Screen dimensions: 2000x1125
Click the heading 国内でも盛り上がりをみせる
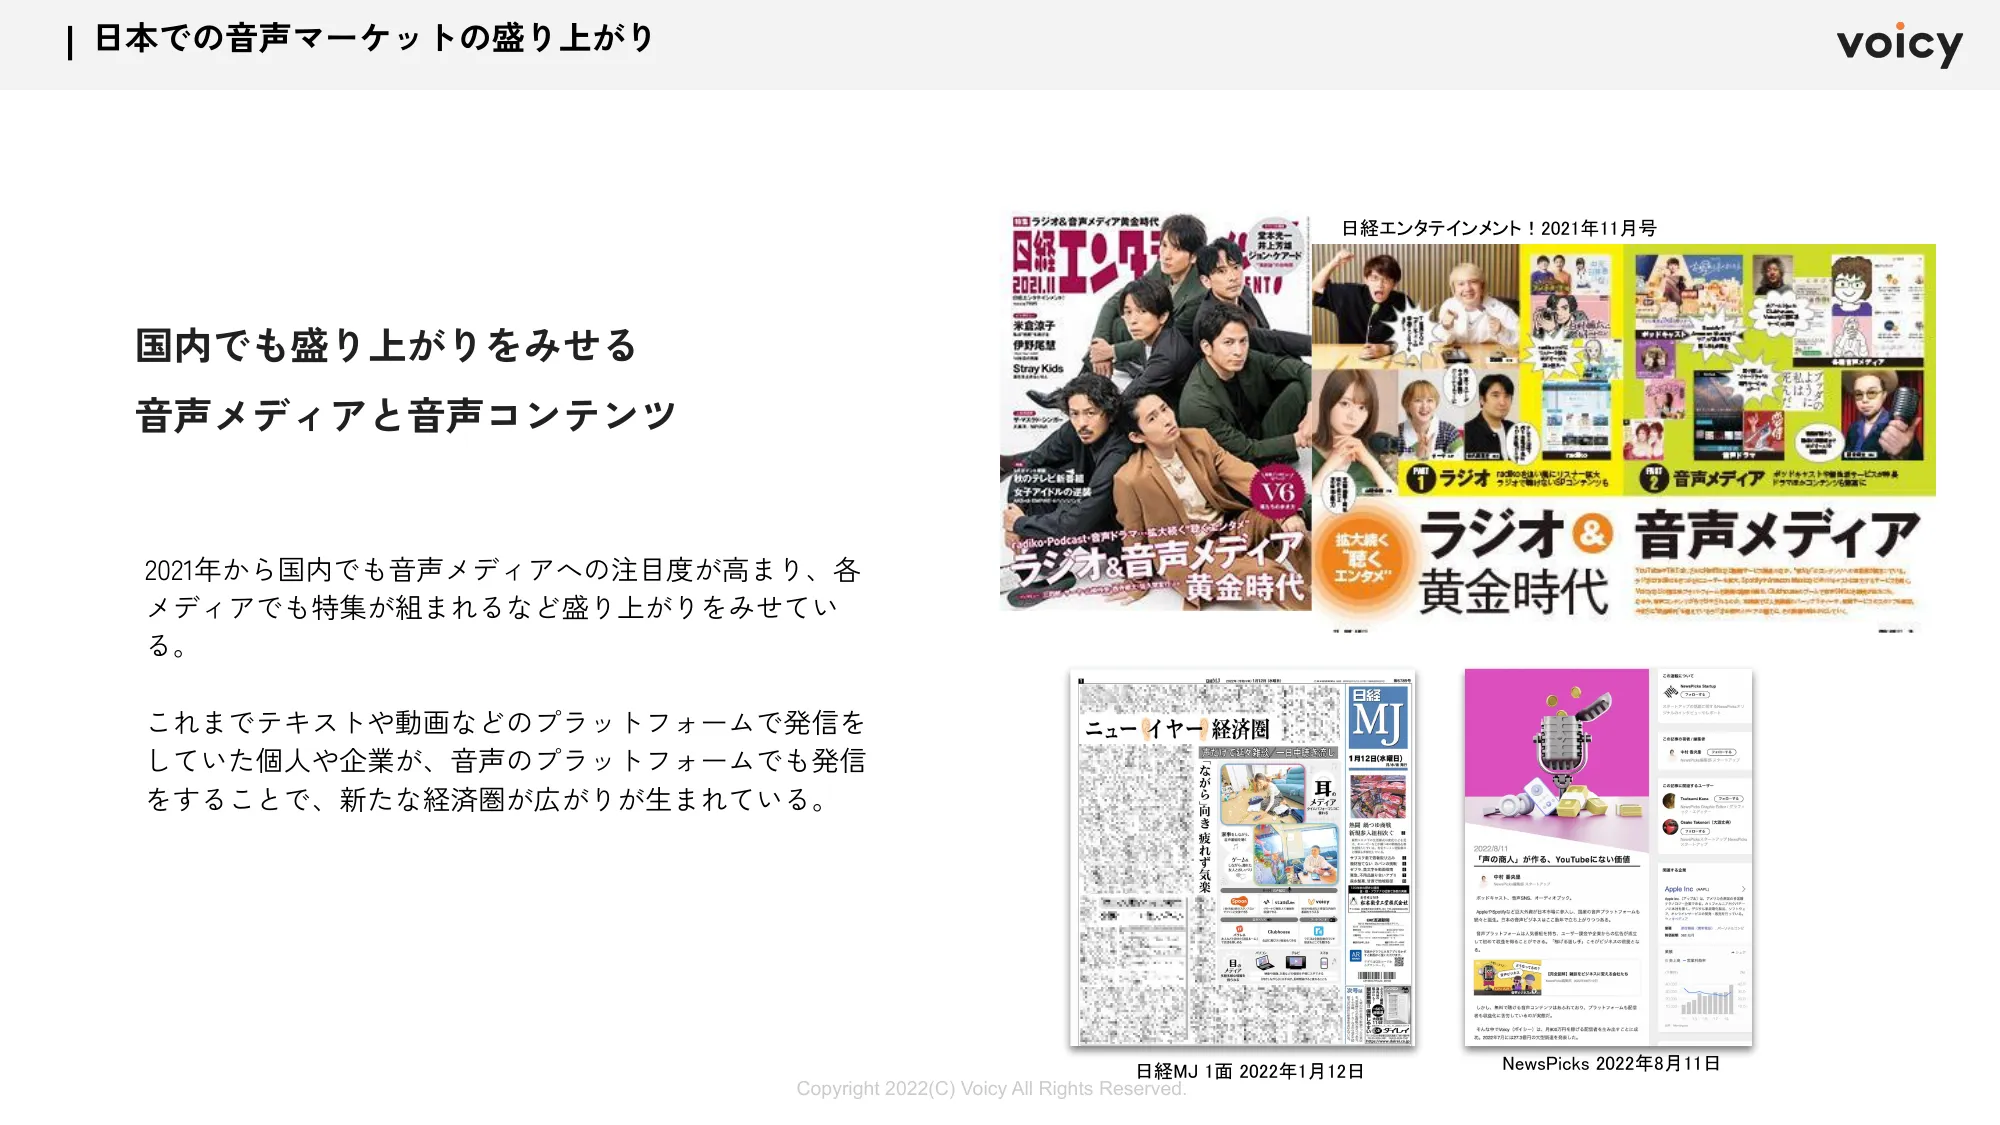point(386,346)
